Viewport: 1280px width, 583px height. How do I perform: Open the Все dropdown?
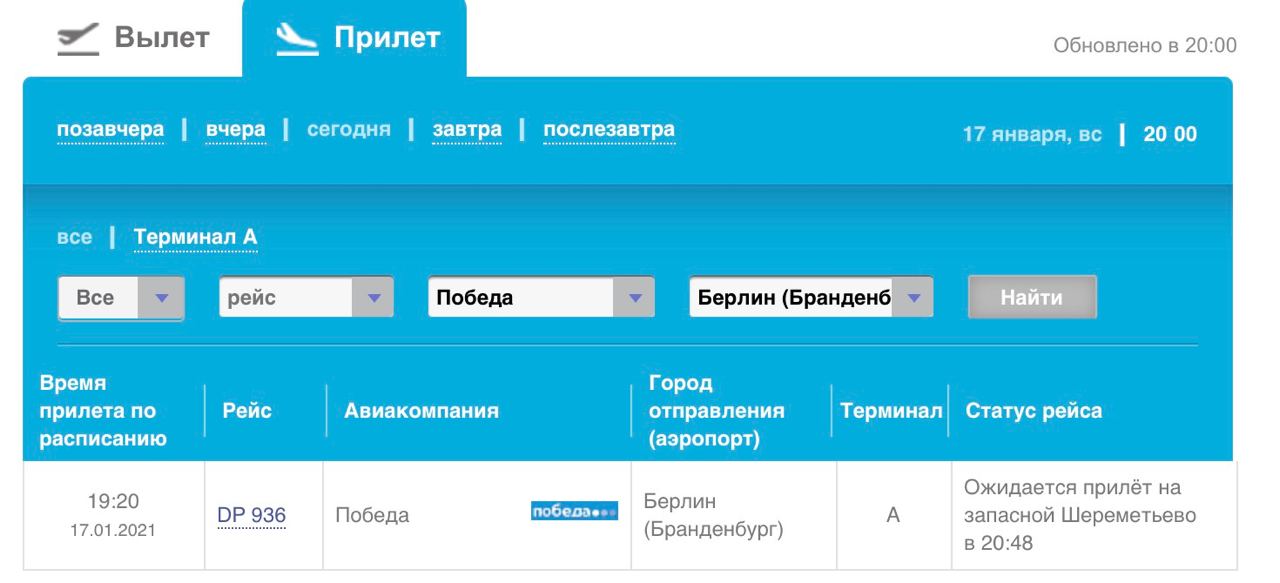pos(121,298)
